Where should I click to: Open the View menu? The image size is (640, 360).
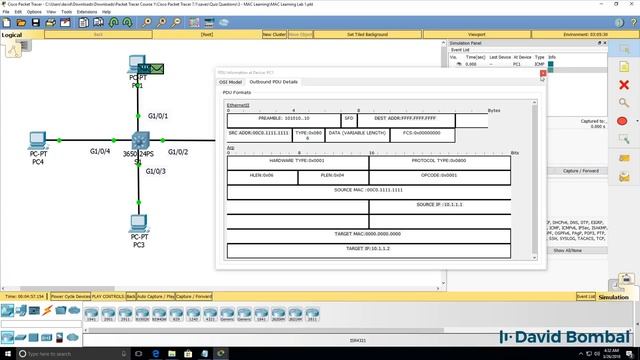(51, 12)
